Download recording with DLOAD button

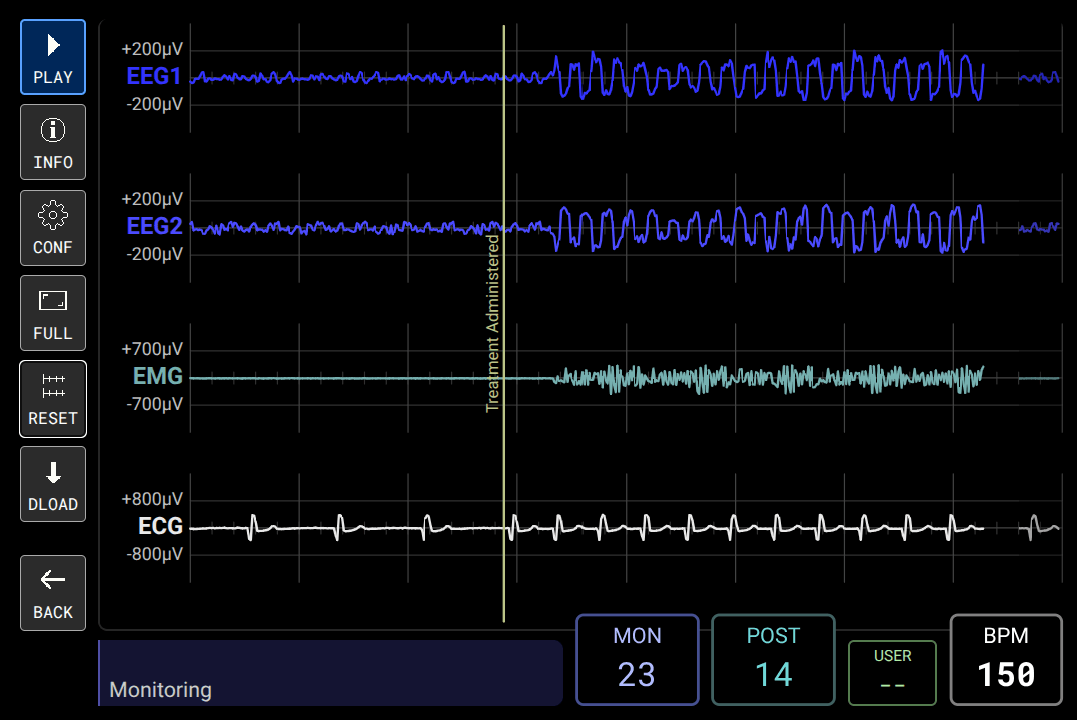53,484
